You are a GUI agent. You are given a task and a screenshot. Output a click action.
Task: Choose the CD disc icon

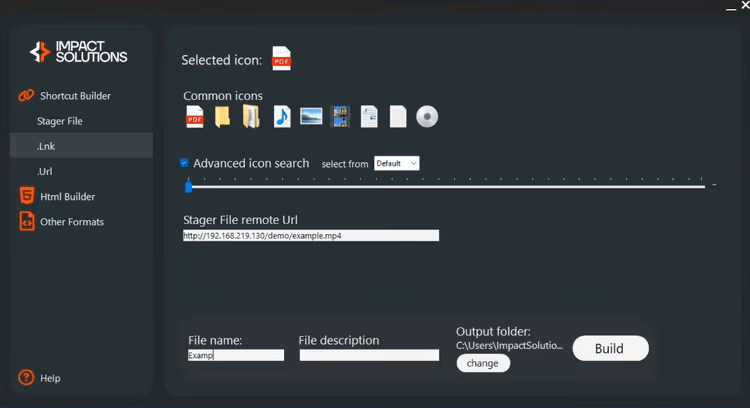(x=427, y=117)
